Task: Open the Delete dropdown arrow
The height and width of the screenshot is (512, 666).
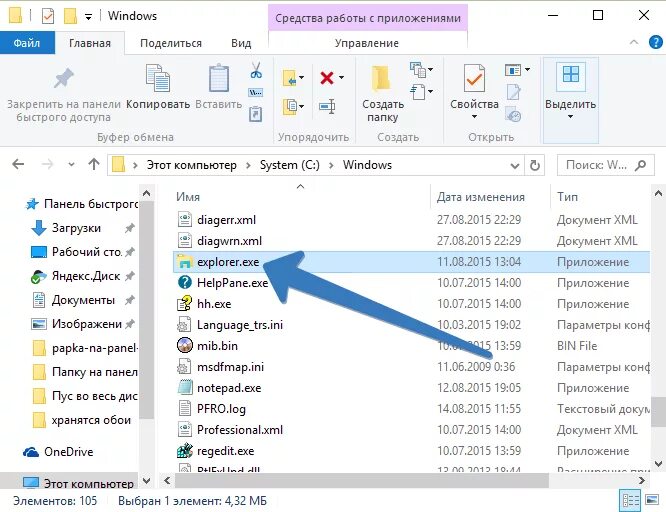Action: click(x=341, y=78)
